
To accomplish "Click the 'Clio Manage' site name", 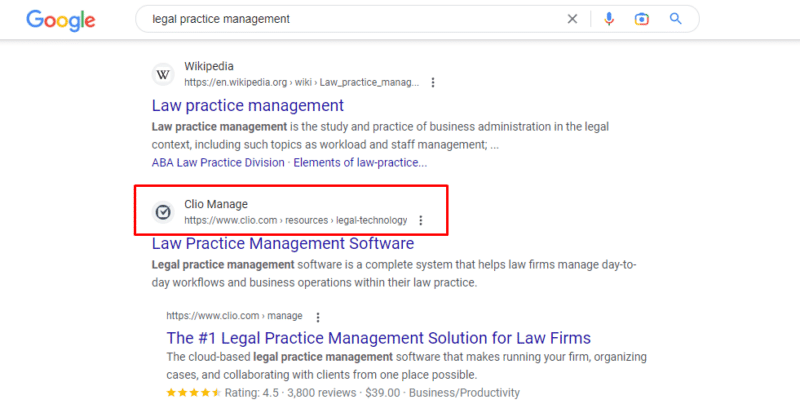I will (216, 205).
